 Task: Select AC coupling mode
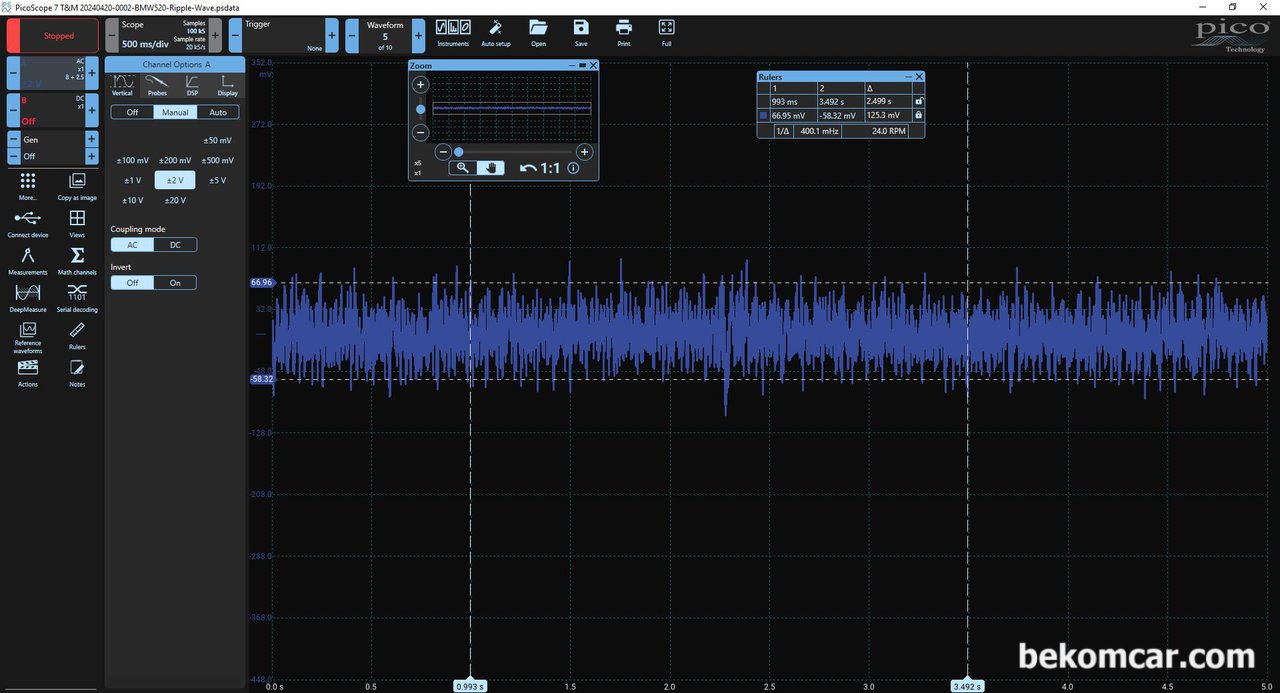point(132,245)
